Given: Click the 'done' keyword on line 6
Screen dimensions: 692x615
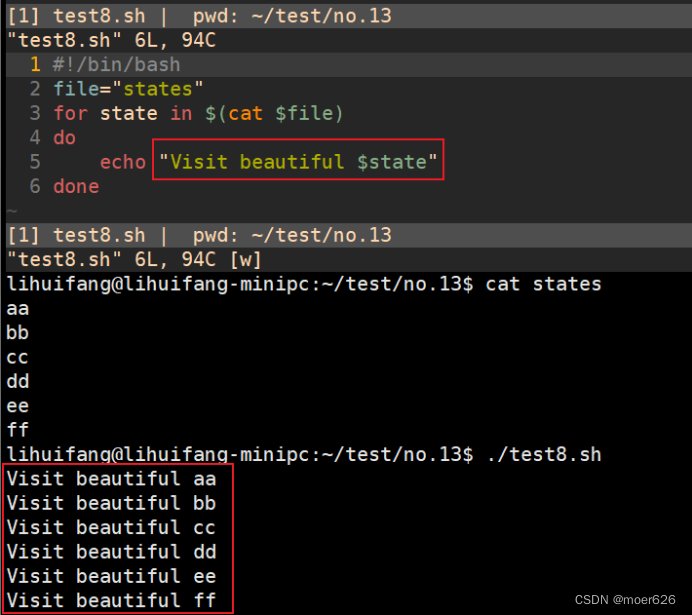Looking at the screenshot, I should 76,186.
